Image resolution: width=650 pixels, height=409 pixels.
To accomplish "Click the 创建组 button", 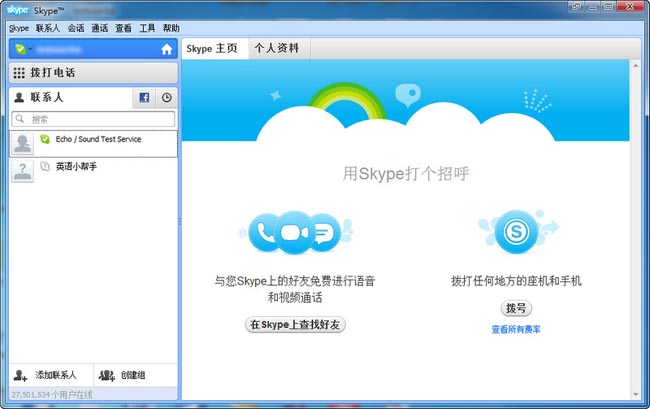I will [x=122, y=375].
